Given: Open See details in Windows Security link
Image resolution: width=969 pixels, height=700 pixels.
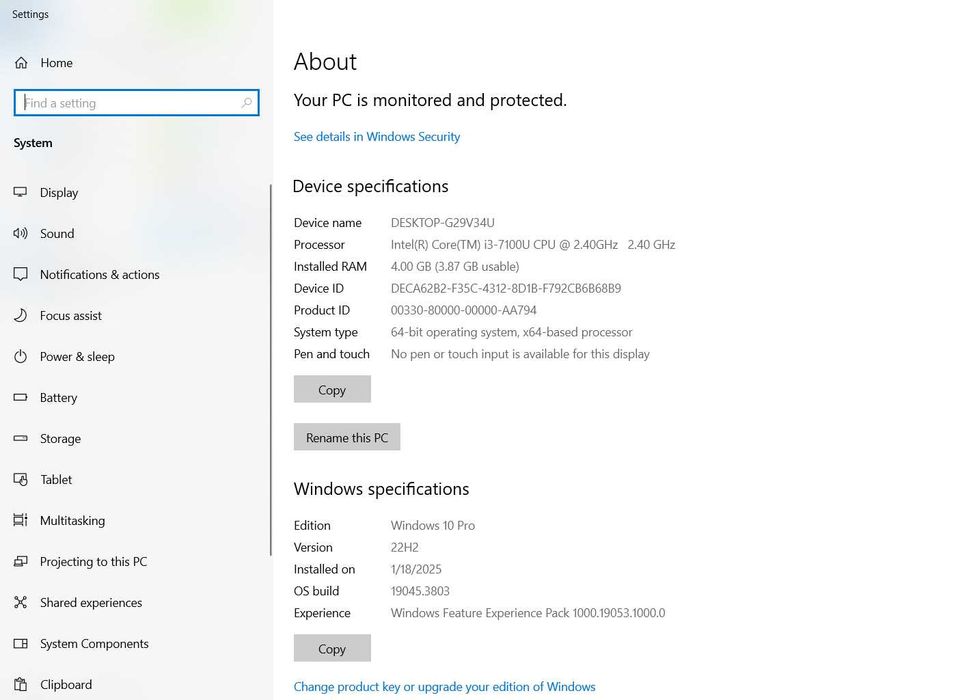Looking at the screenshot, I should click(x=376, y=137).
